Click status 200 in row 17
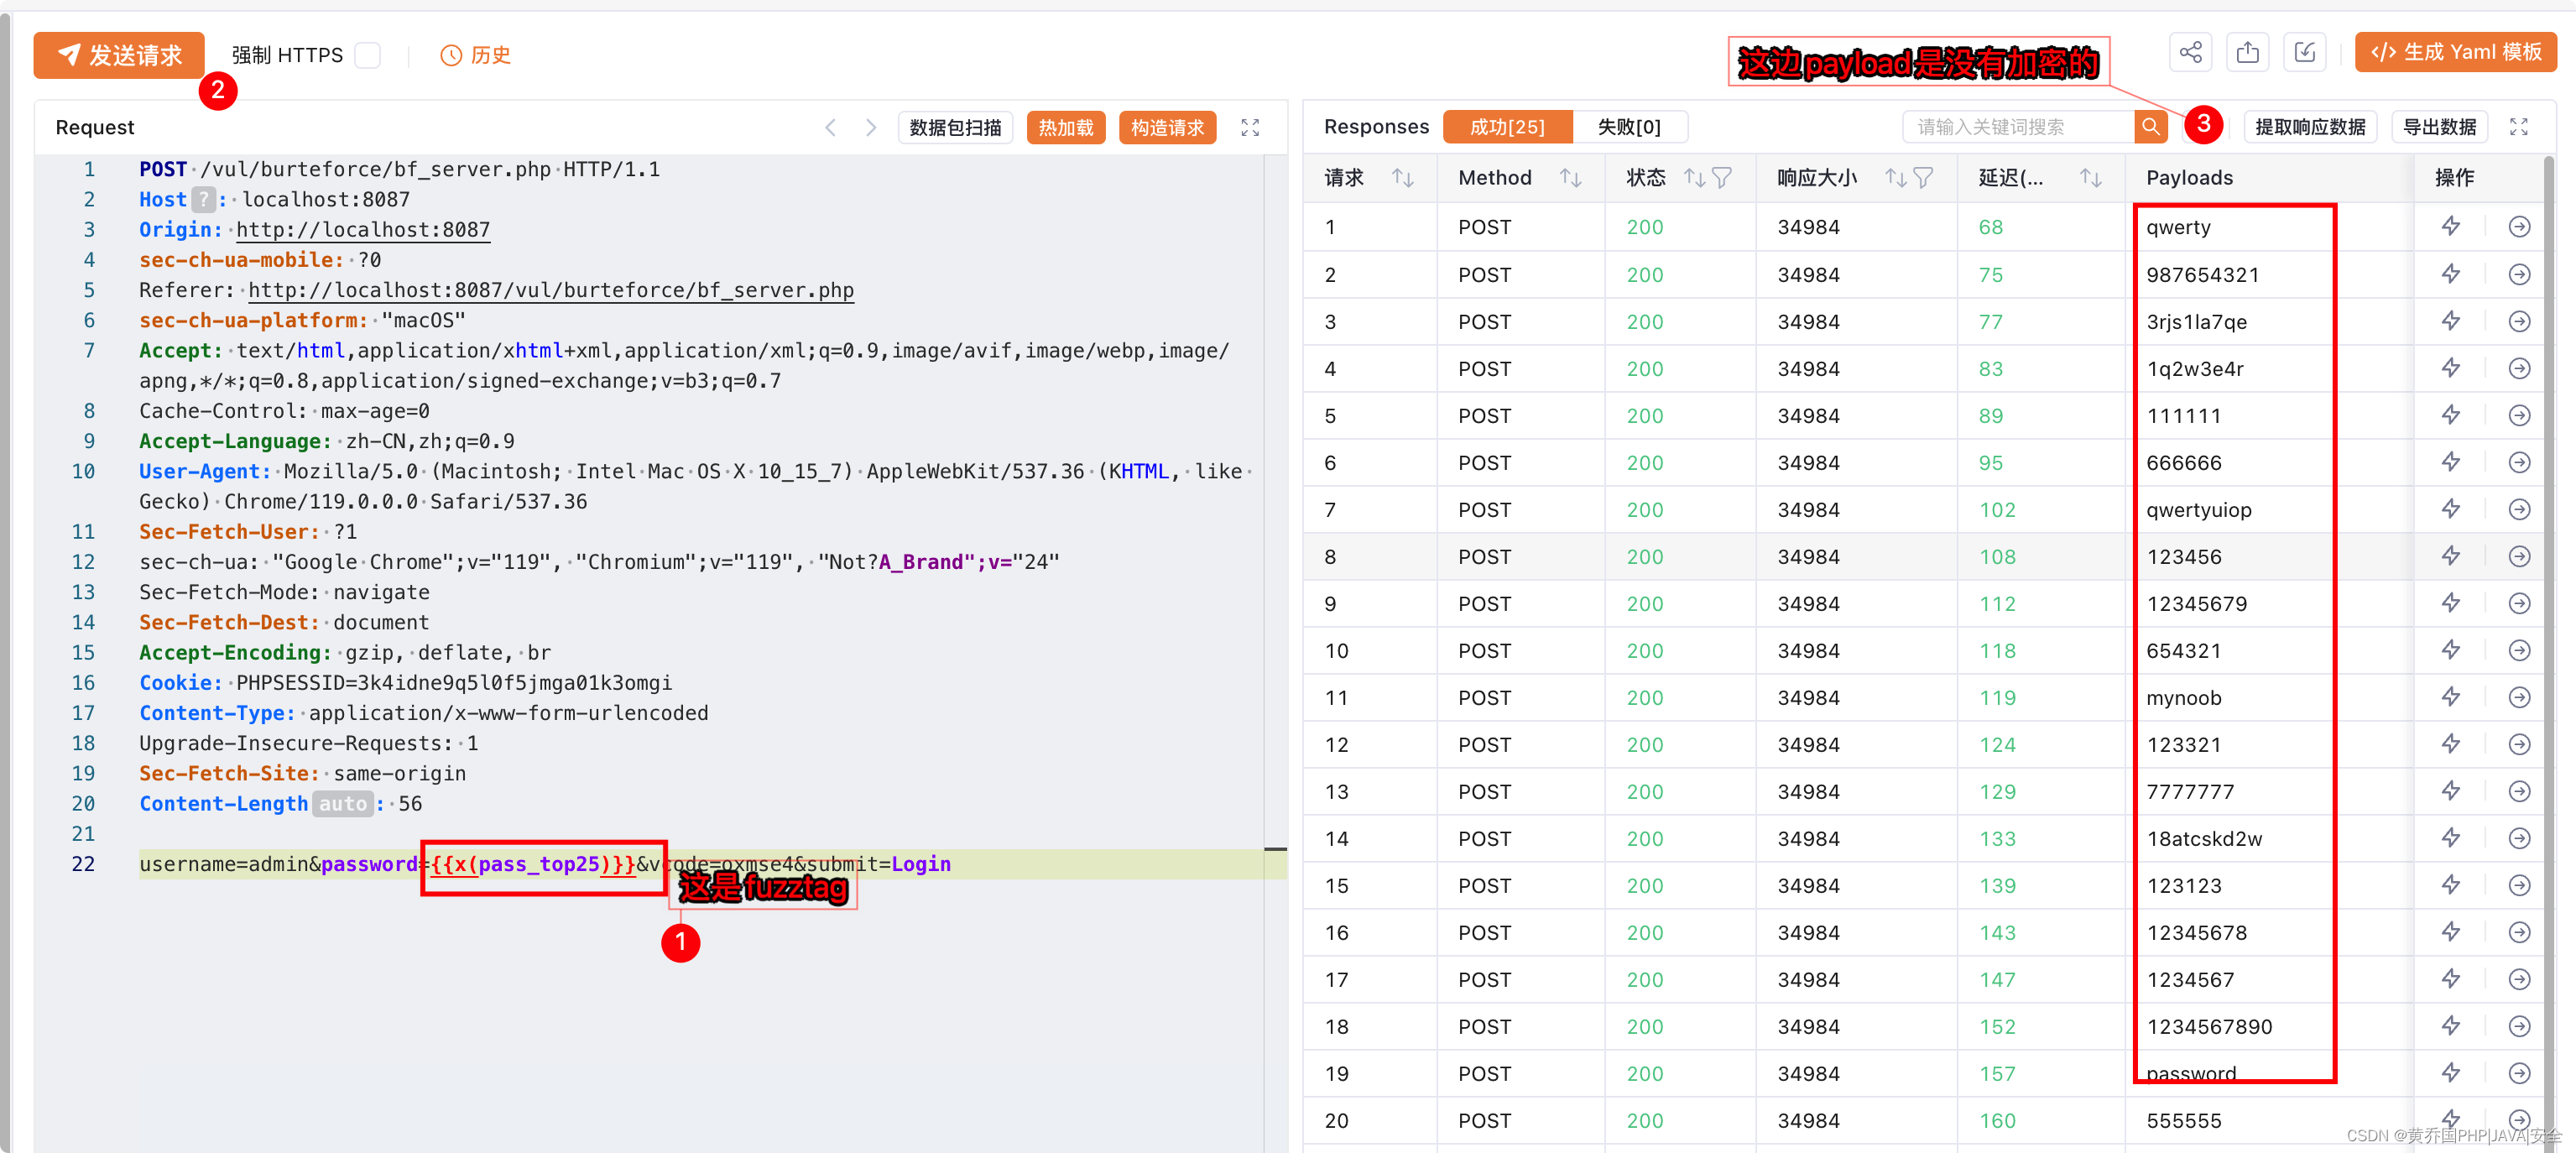 pyautogui.click(x=1644, y=980)
